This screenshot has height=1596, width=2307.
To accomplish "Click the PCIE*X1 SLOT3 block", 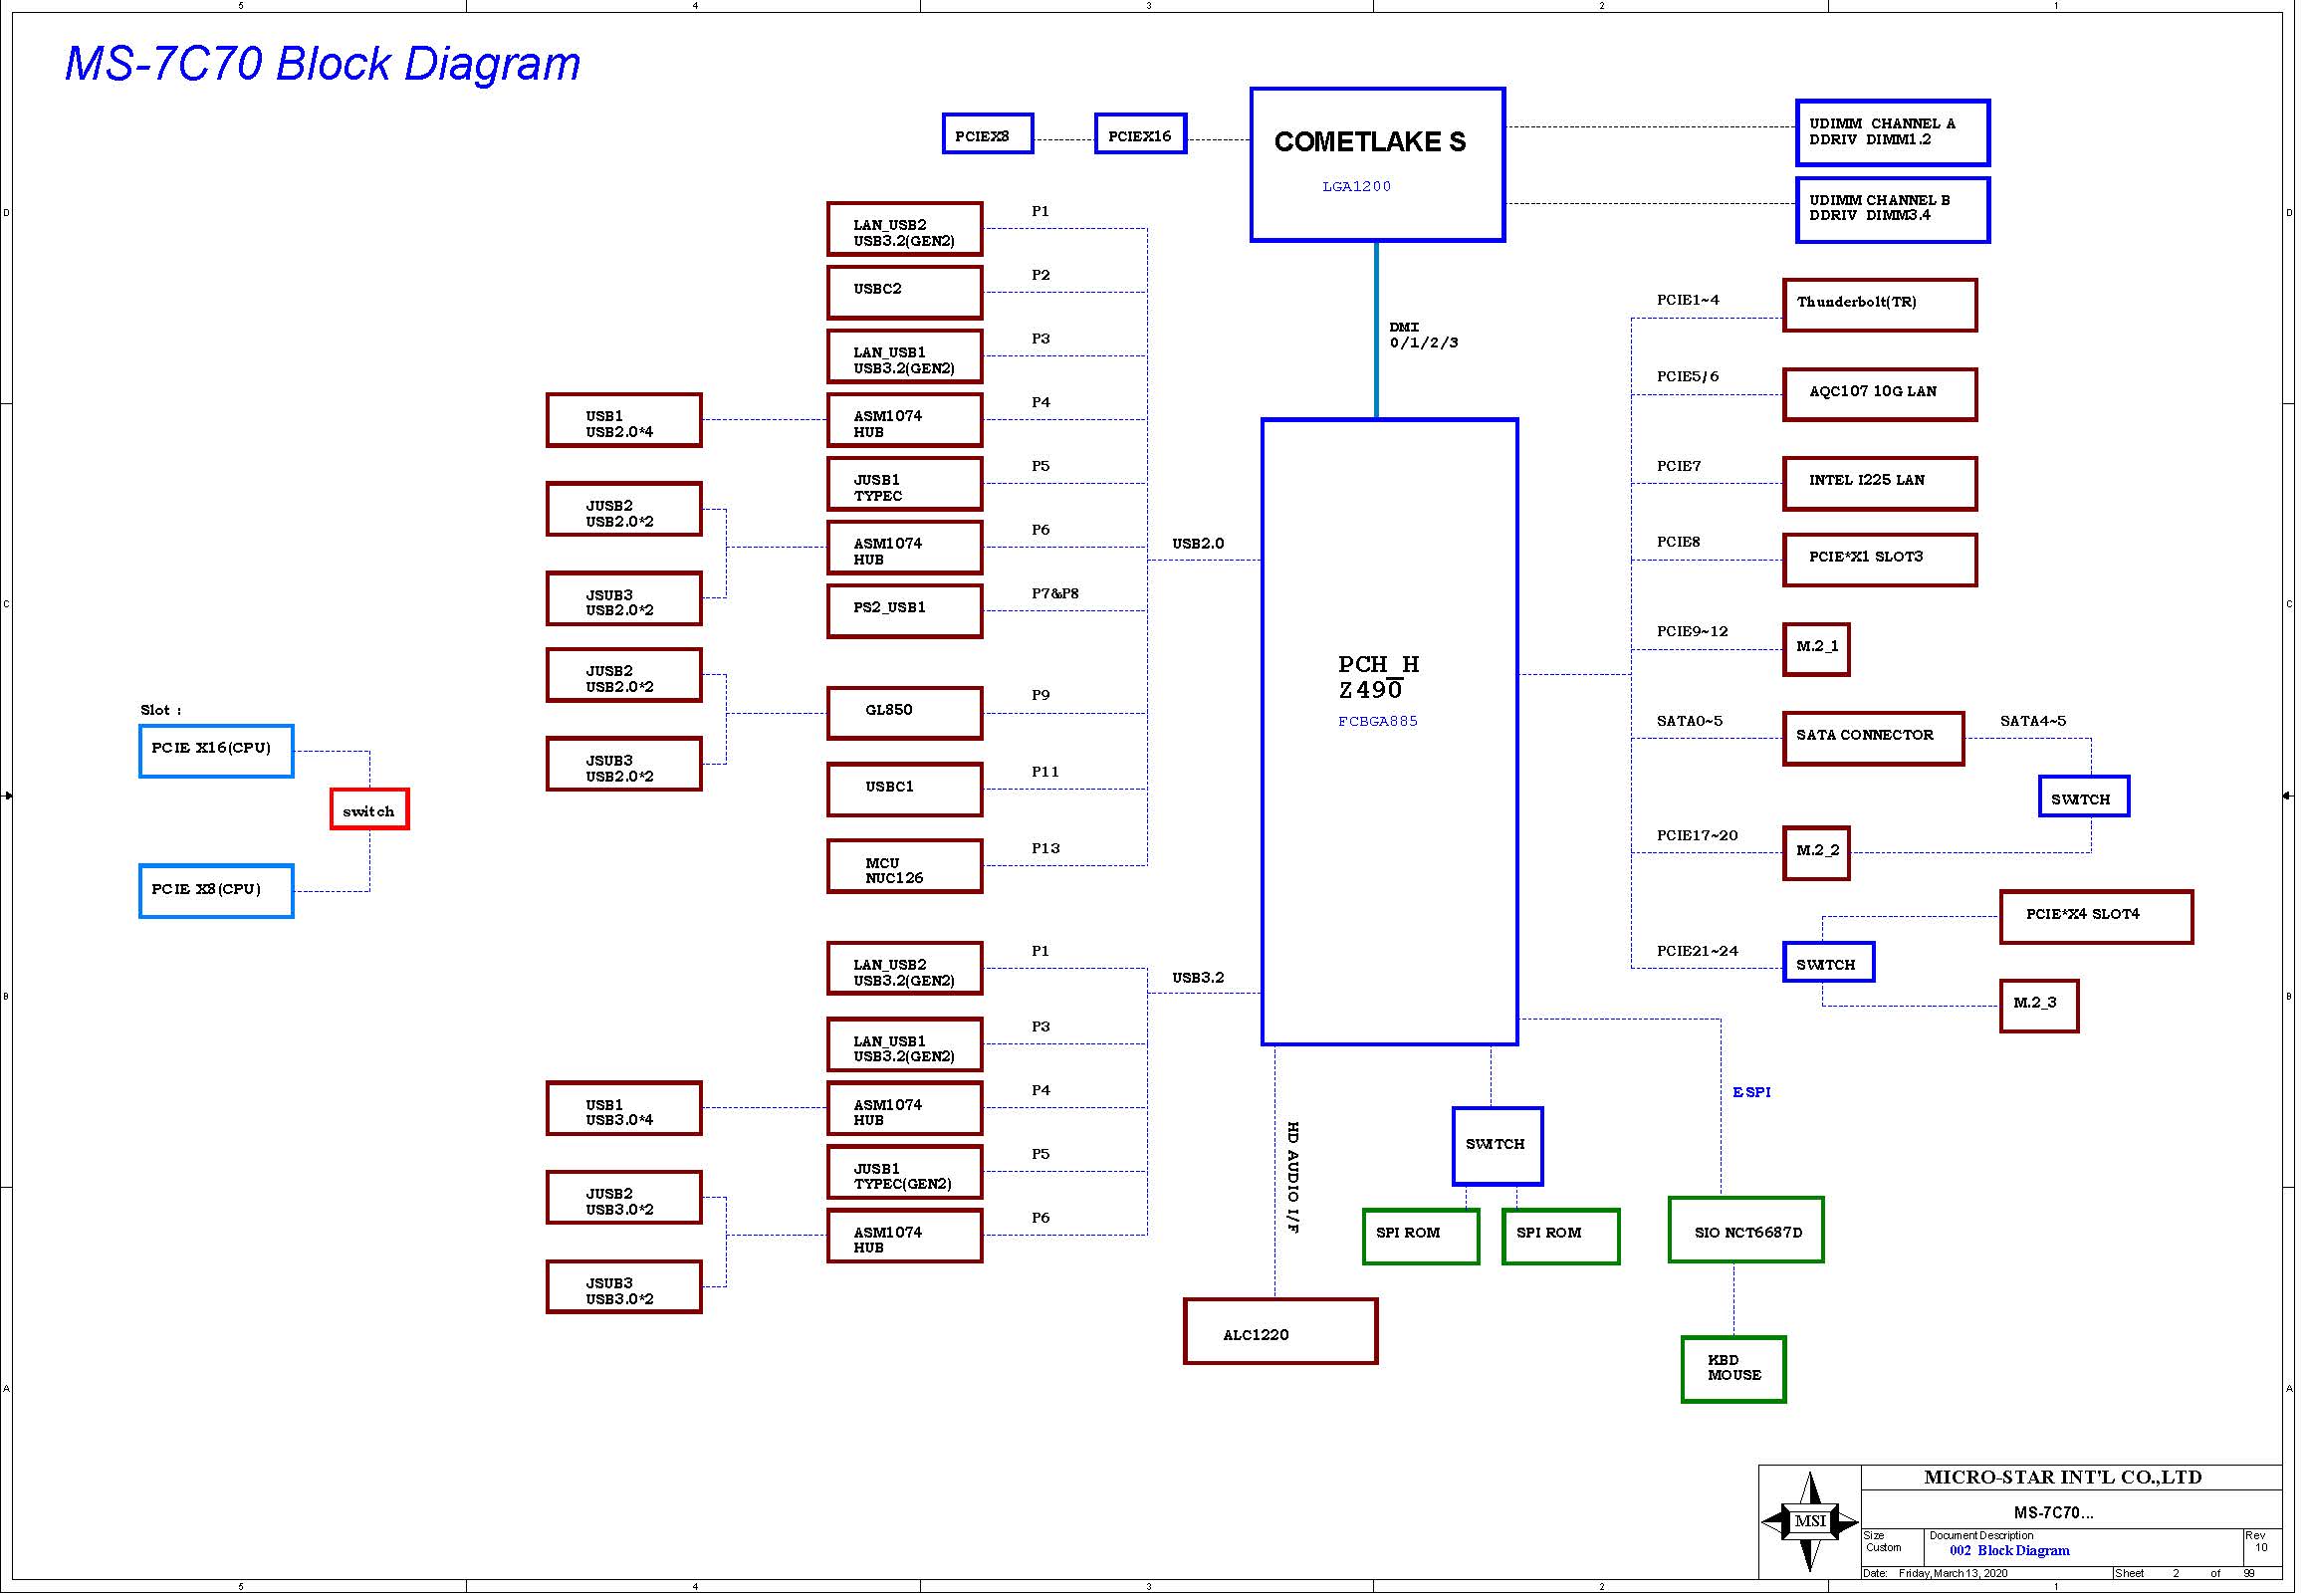I will (x=1879, y=559).
